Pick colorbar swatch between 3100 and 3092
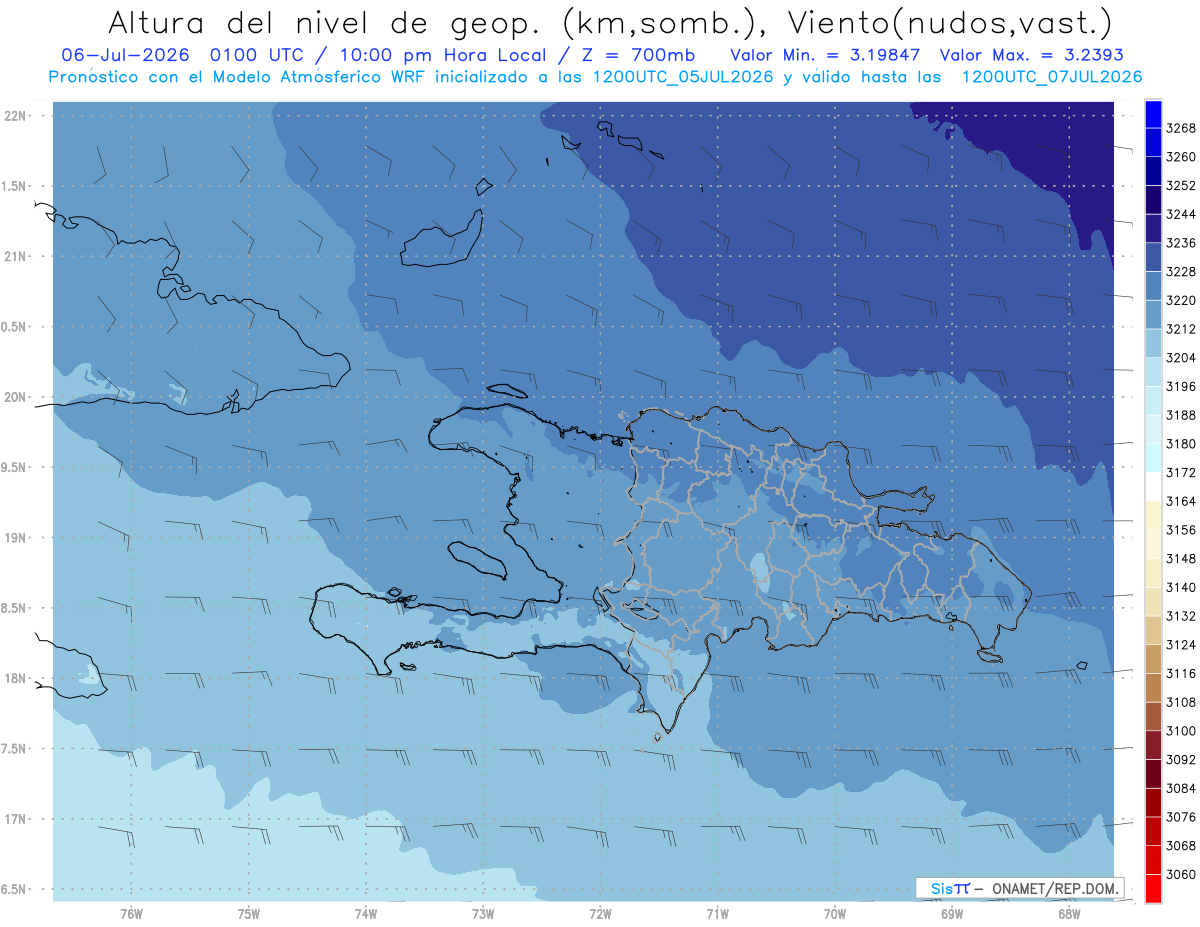The width and height of the screenshot is (1200, 927). click(x=1153, y=745)
